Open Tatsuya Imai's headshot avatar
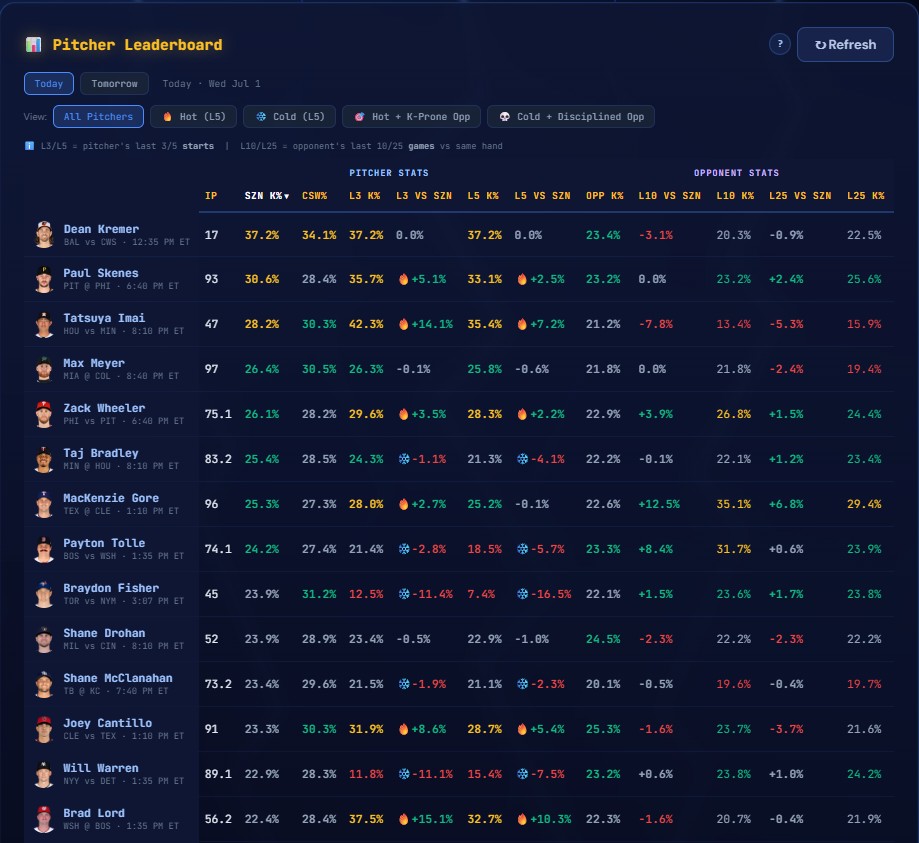The height and width of the screenshot is (843, 919). coord(44,324)
